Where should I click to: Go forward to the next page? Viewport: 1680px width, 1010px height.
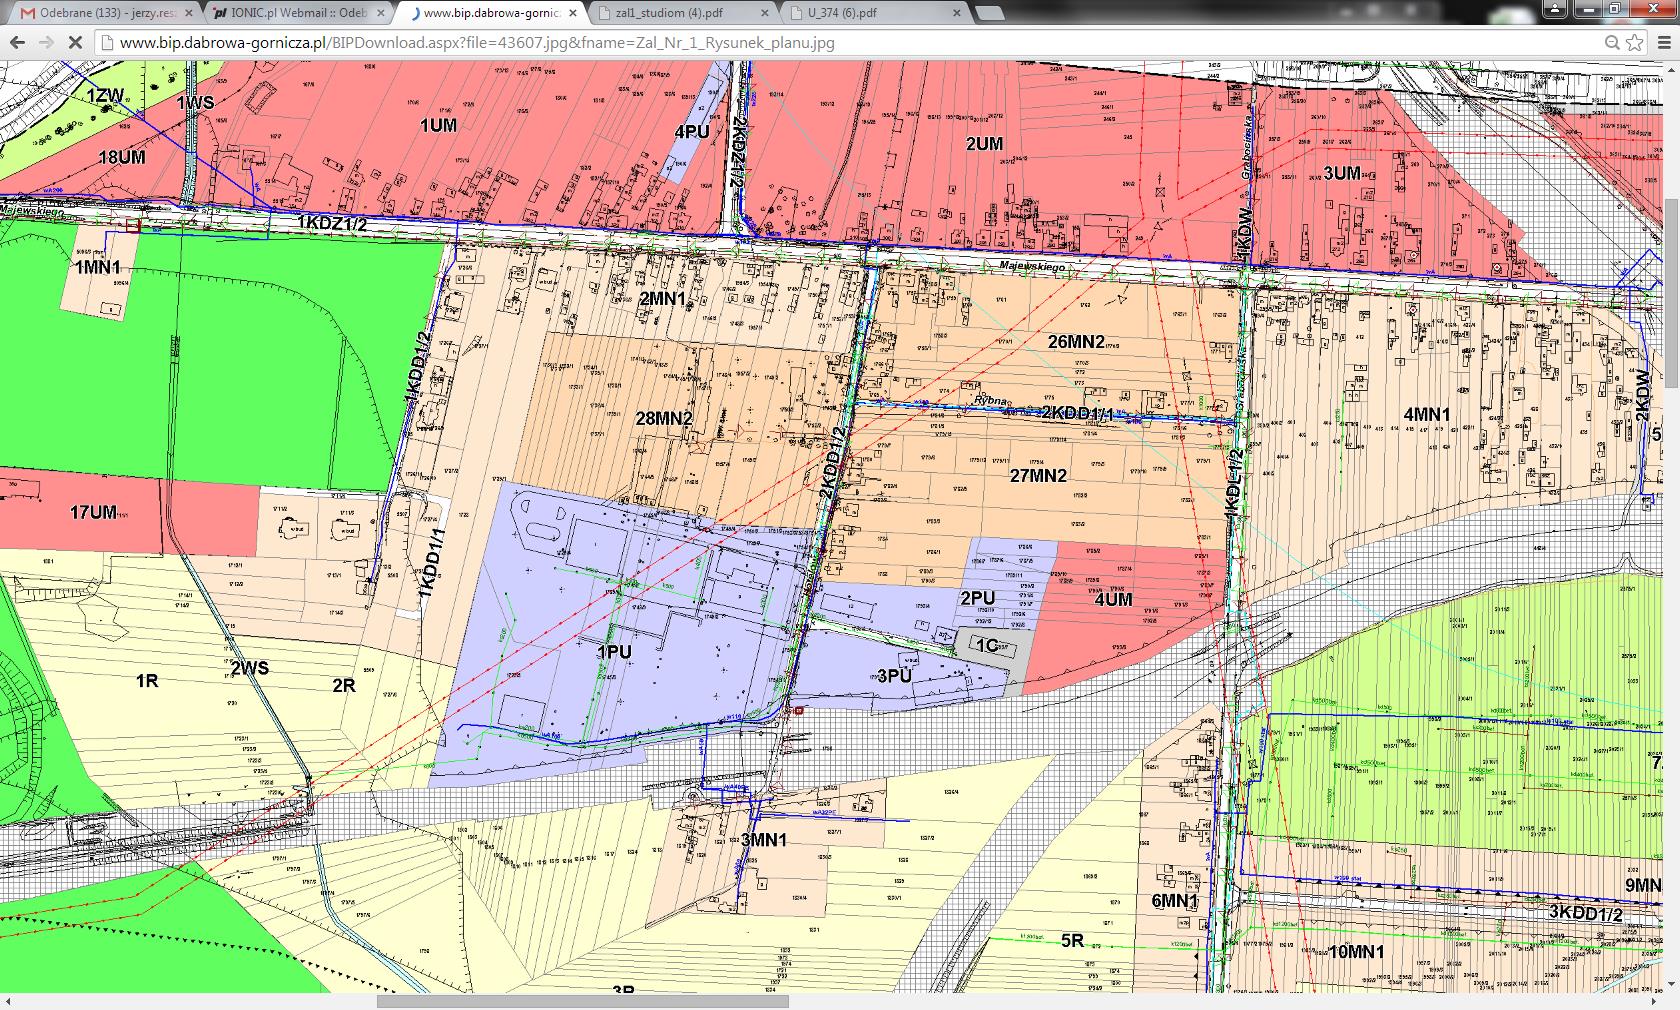46,43
